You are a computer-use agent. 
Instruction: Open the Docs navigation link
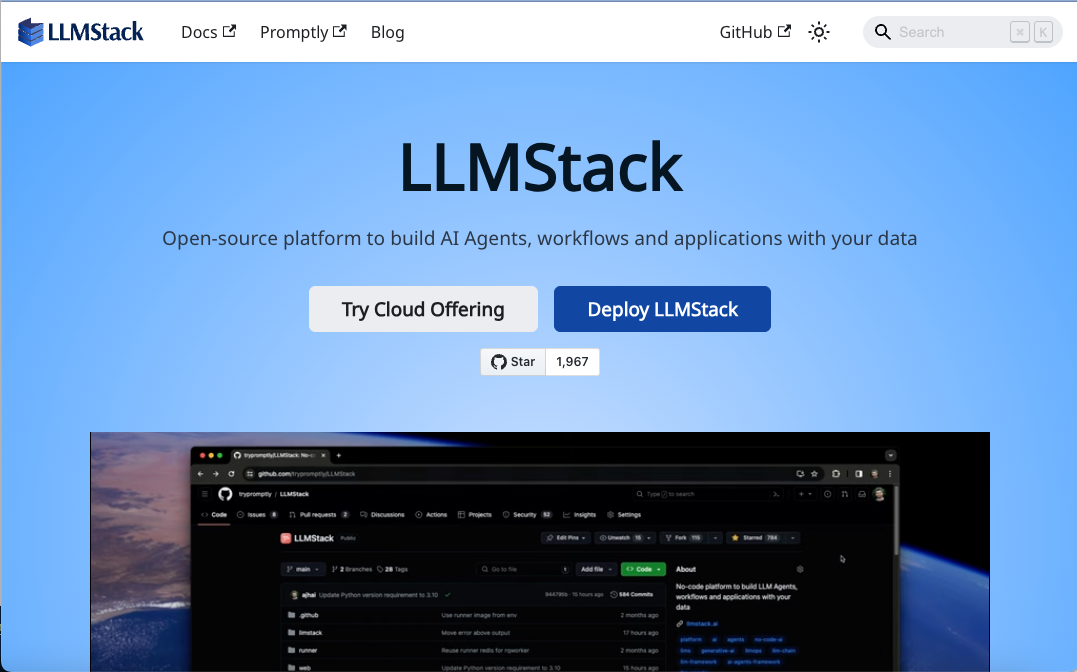(x=208, y=32)
